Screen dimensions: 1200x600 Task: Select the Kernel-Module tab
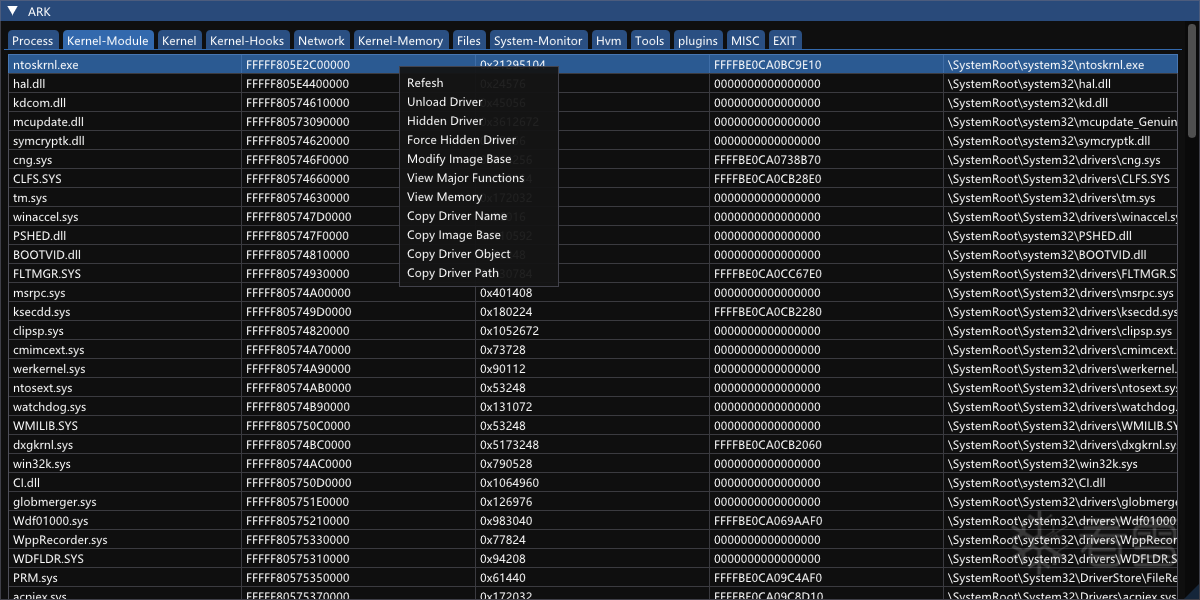click(x=107, y=40)
